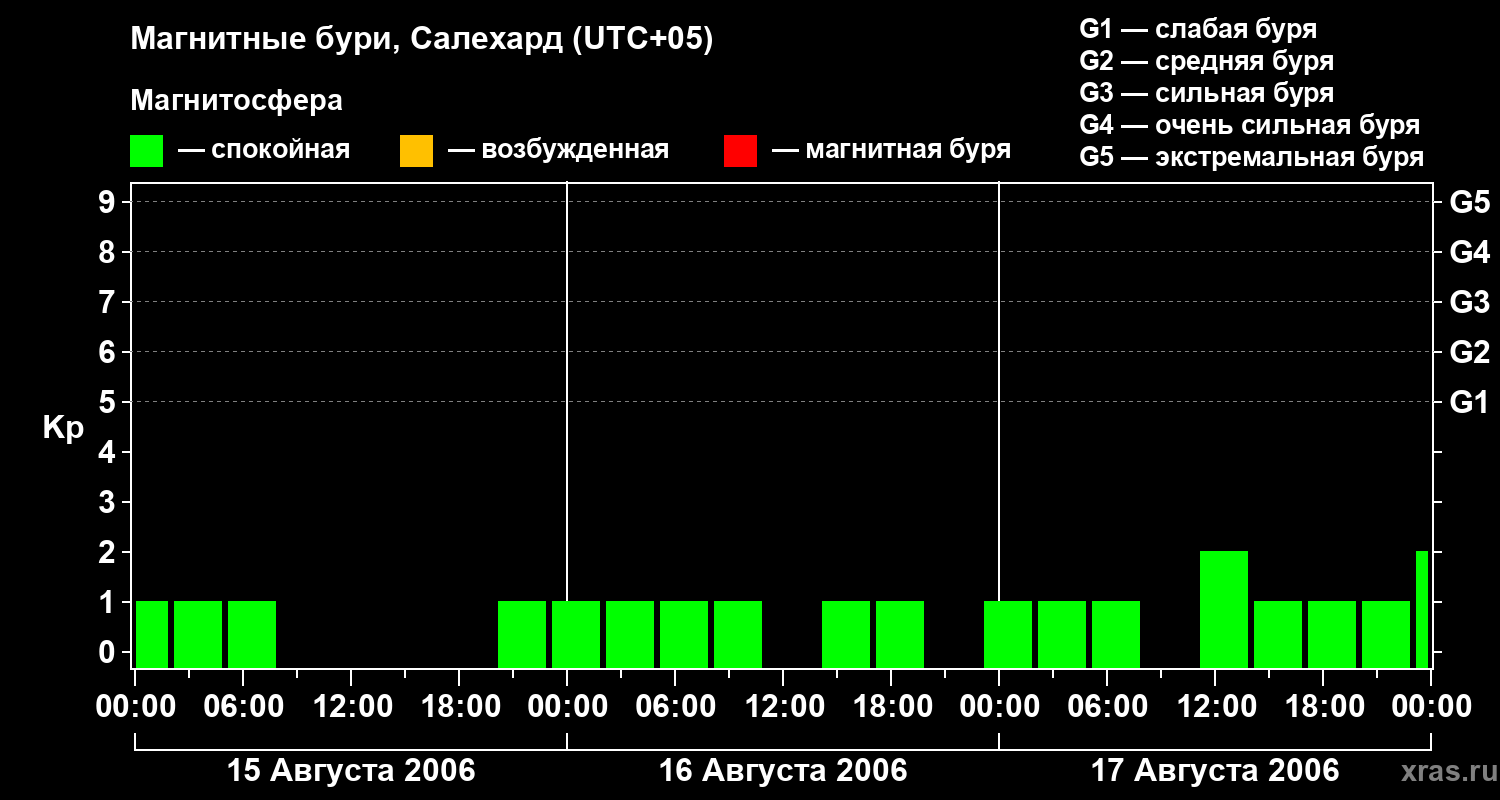The width and height of the screenshot is (1500, 800).
Task: Click the 'Kp' axis title
Action: tap(63, 429)
